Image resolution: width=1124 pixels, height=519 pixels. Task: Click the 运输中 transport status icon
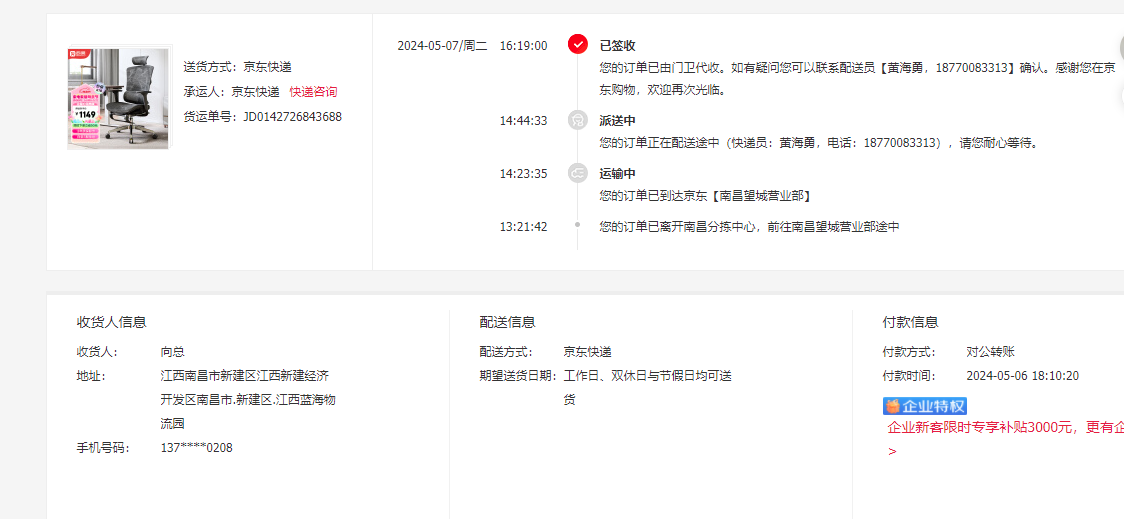[578, 173]
